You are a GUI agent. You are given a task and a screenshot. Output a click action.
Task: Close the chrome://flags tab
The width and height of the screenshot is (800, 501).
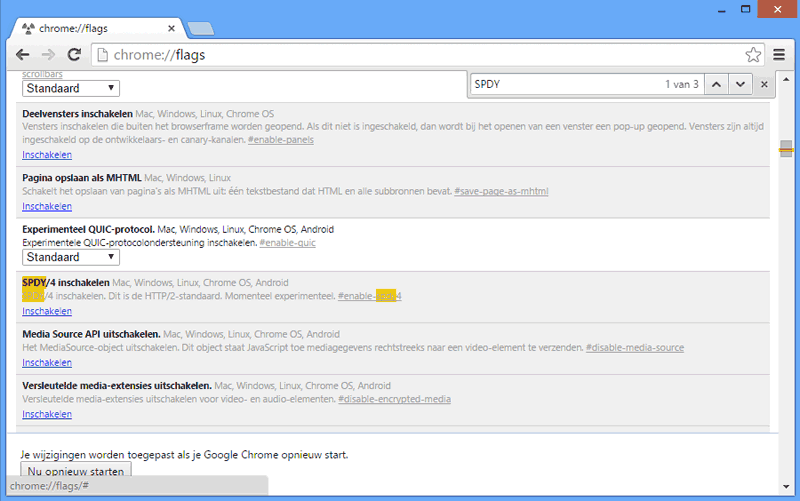pyautogui.click(x=171, y=29)
